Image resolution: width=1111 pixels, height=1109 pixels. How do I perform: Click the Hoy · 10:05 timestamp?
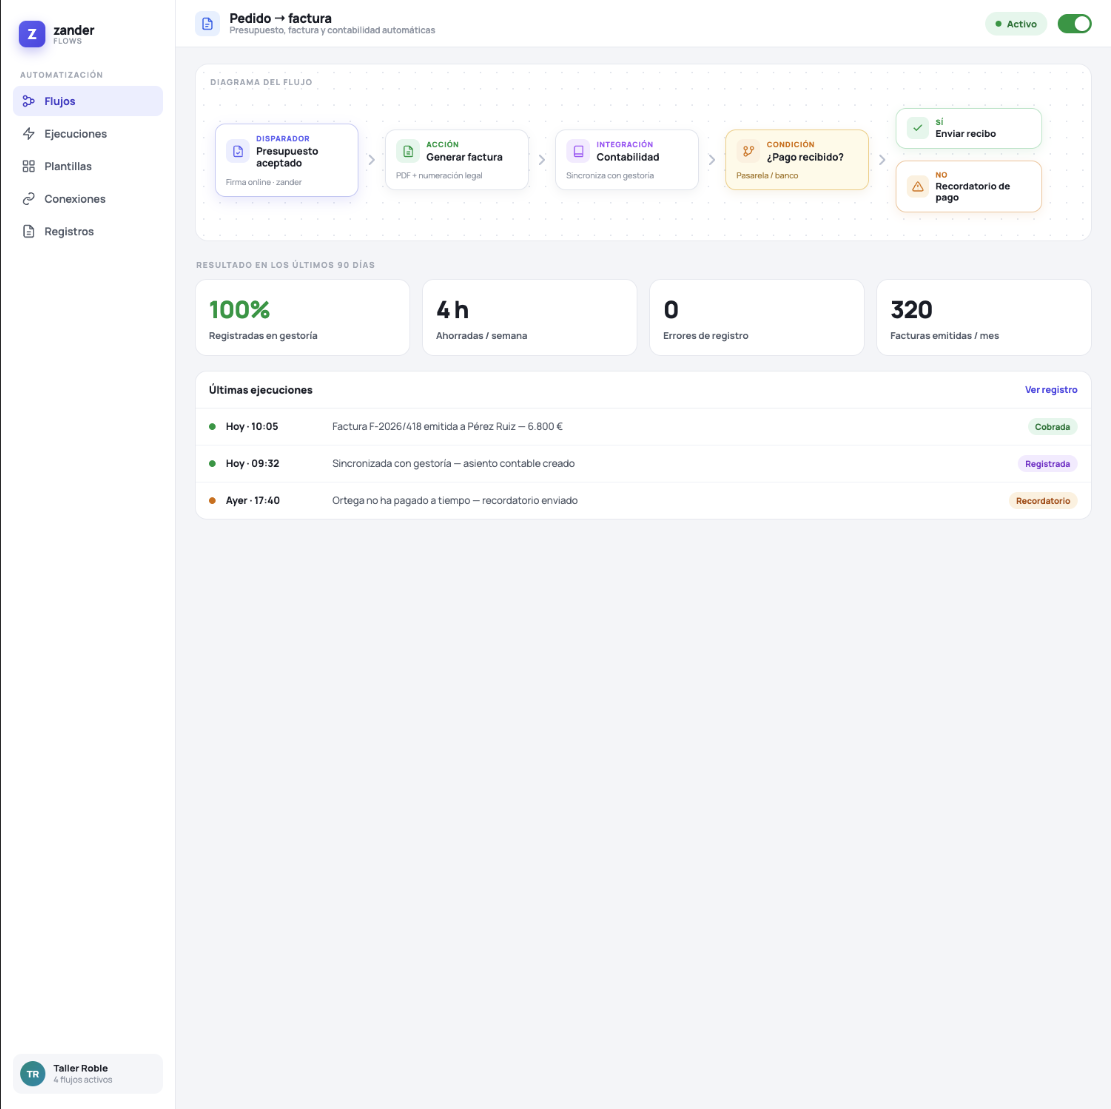pos(252,427)
